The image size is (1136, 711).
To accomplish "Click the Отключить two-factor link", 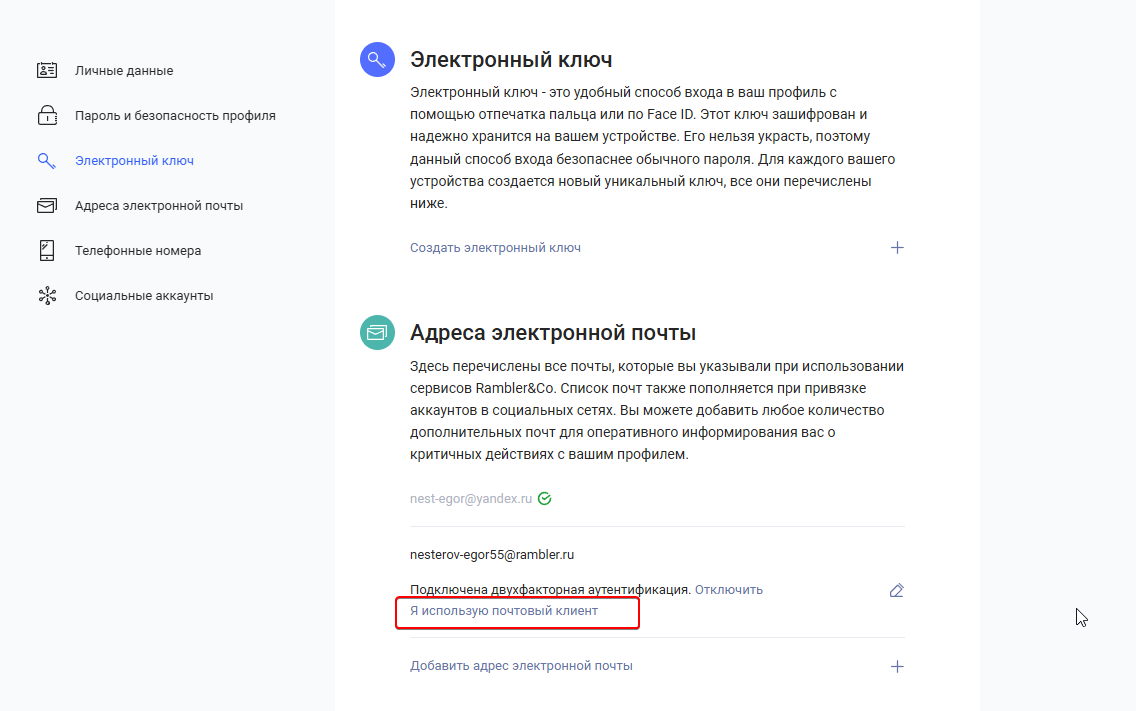I will coord(729,590).
